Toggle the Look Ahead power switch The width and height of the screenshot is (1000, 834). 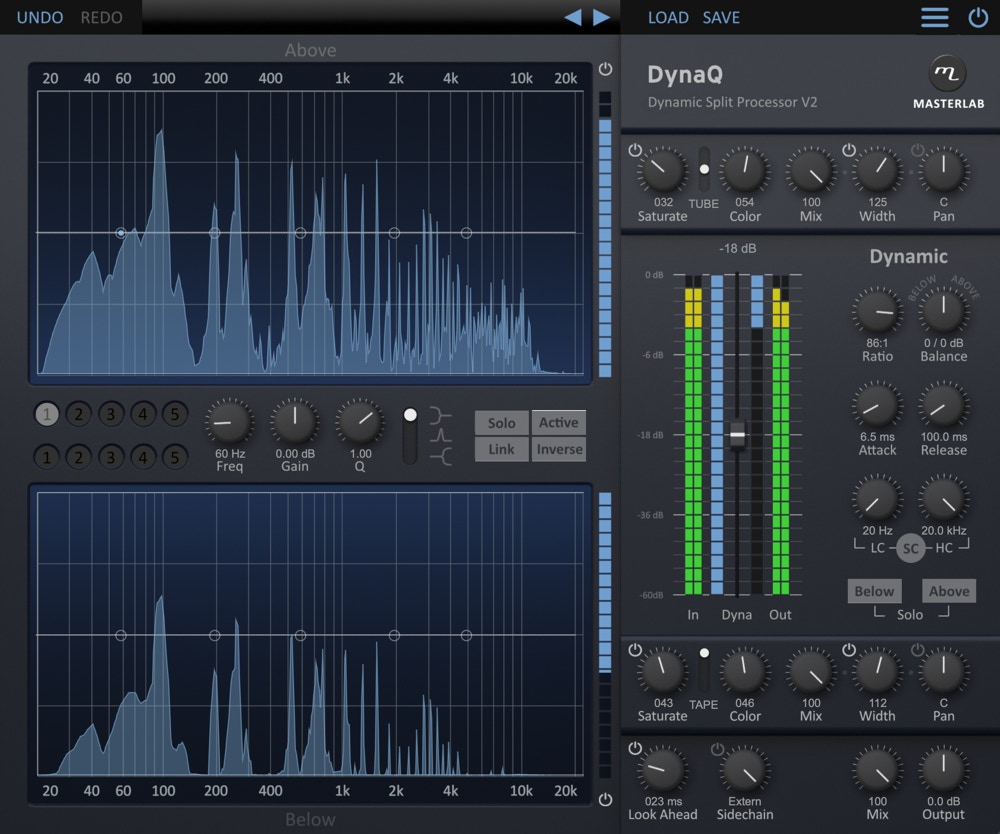635,749
